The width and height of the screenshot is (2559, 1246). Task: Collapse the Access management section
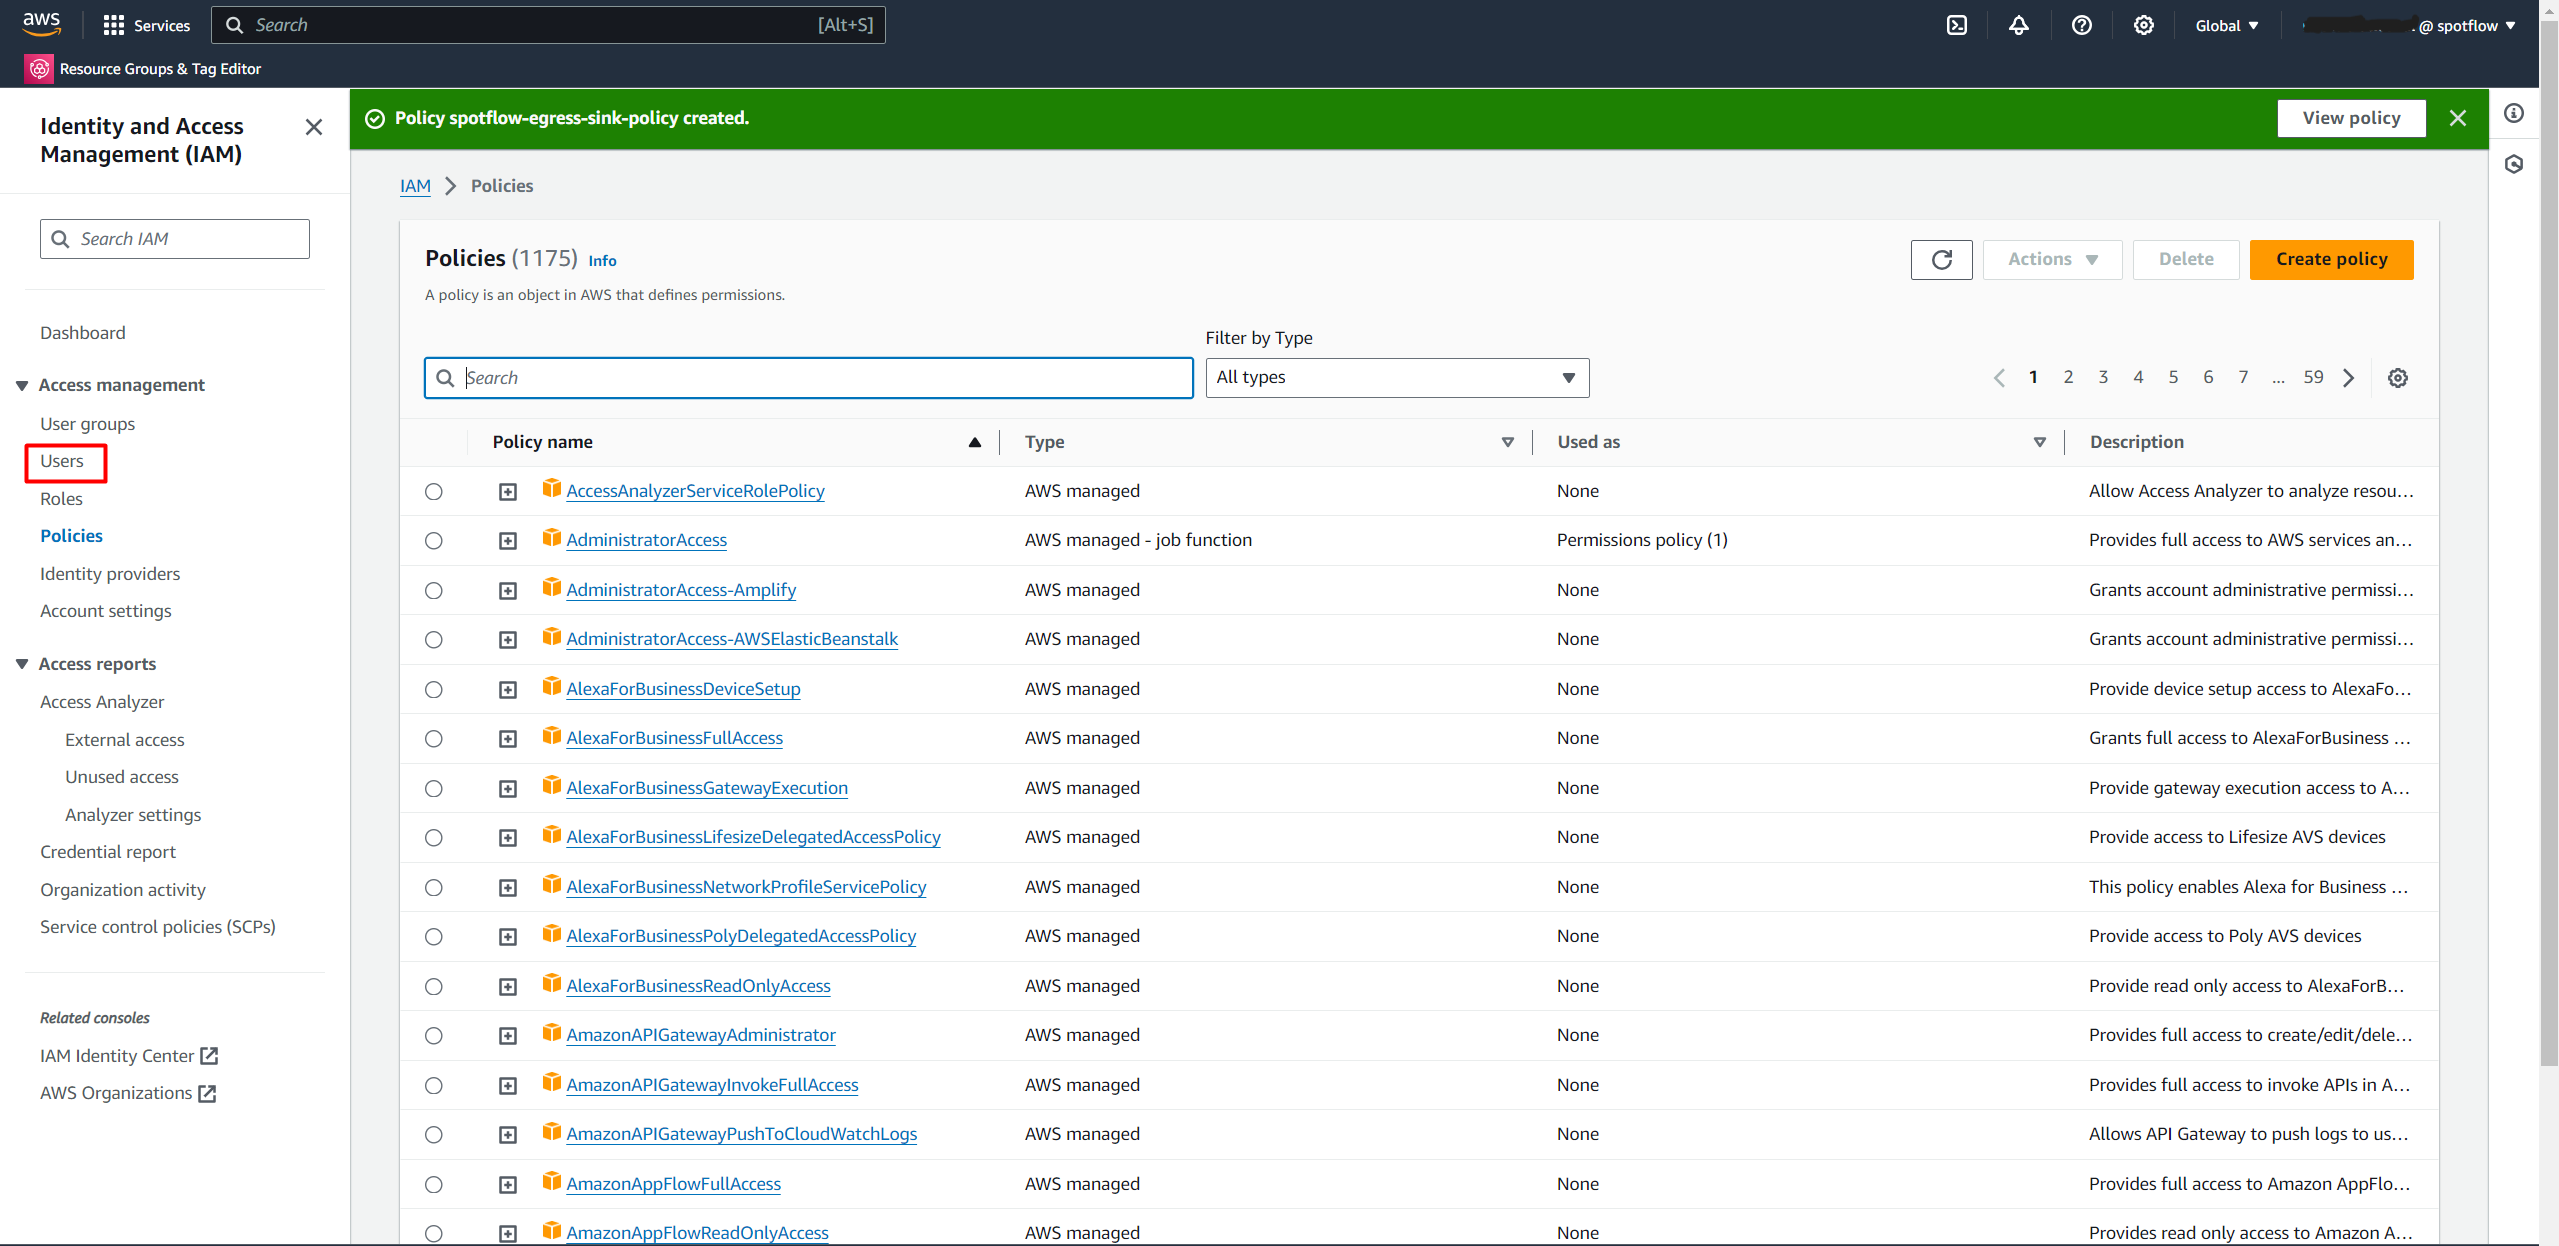pyautogui.click(x=22, y=385)
